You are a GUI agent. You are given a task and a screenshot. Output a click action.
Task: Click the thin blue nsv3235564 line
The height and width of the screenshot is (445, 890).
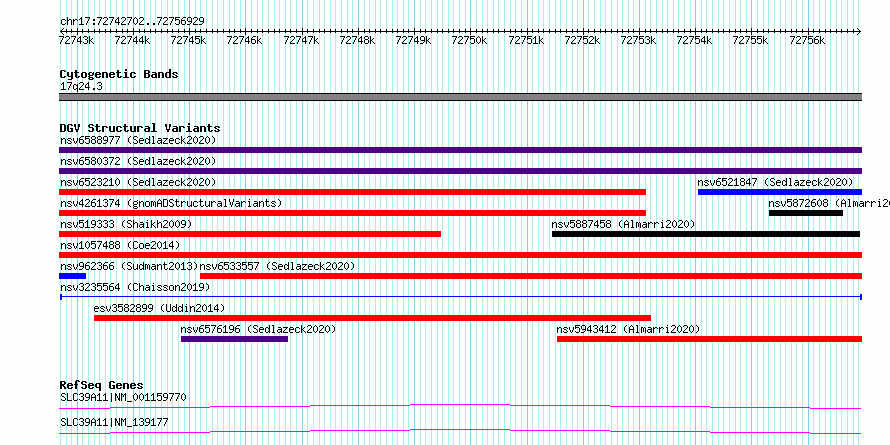pos(461,297)
